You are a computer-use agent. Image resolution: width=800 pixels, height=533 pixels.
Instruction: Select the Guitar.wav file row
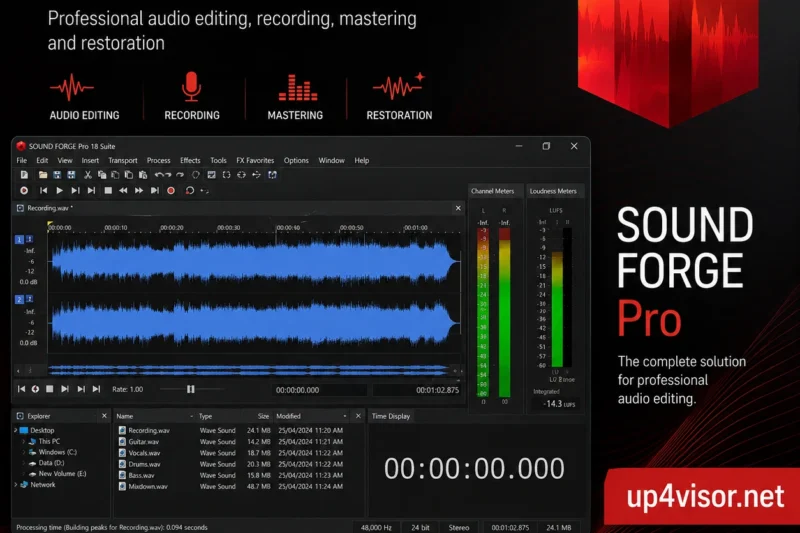point(231,442)
